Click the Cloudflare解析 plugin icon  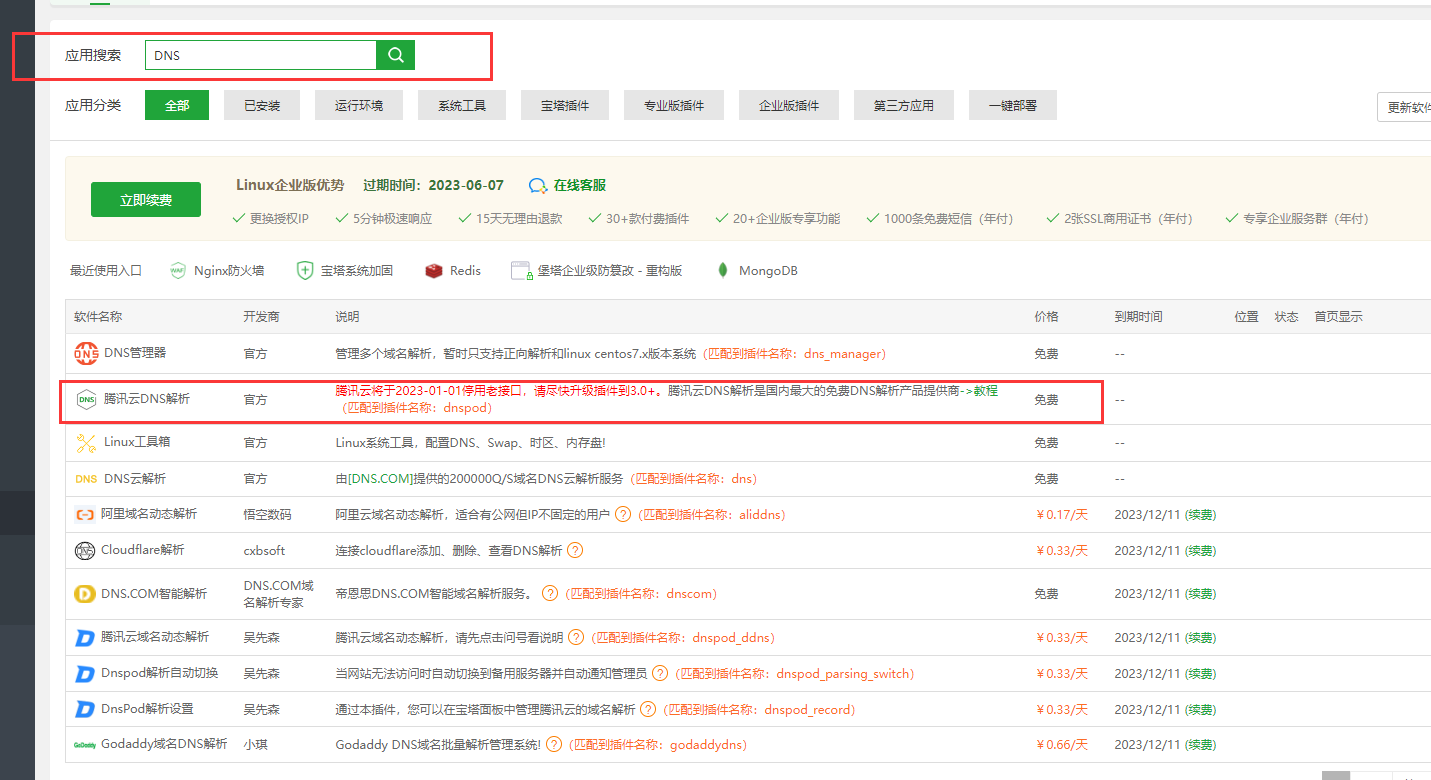85,550
